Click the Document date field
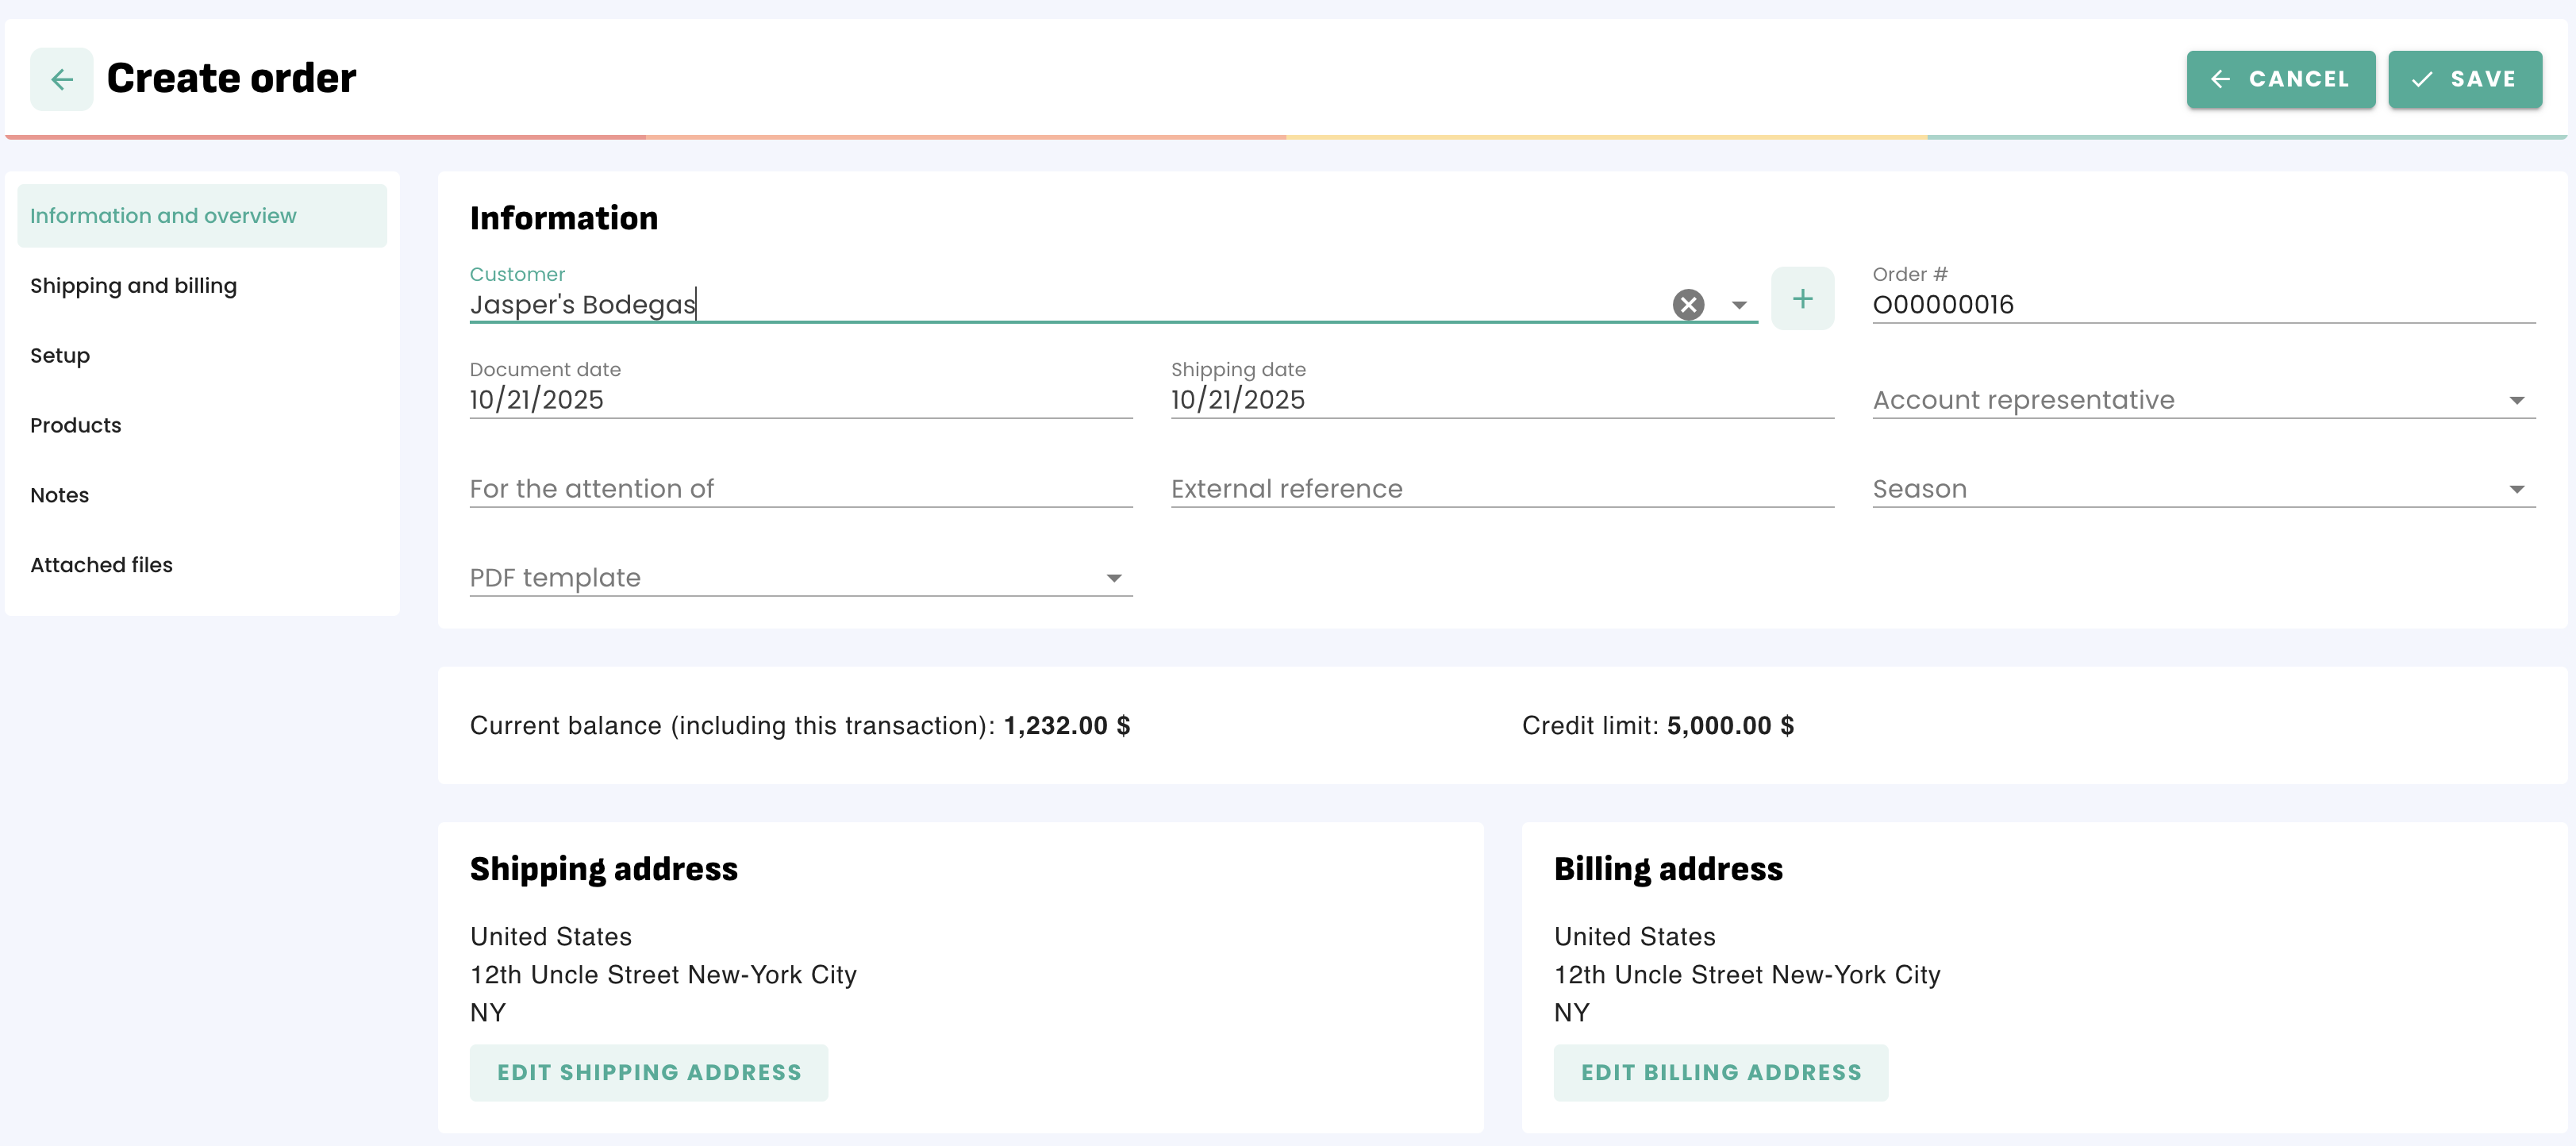Viewport: 2576px width, 1146px height. pos(800,400)
